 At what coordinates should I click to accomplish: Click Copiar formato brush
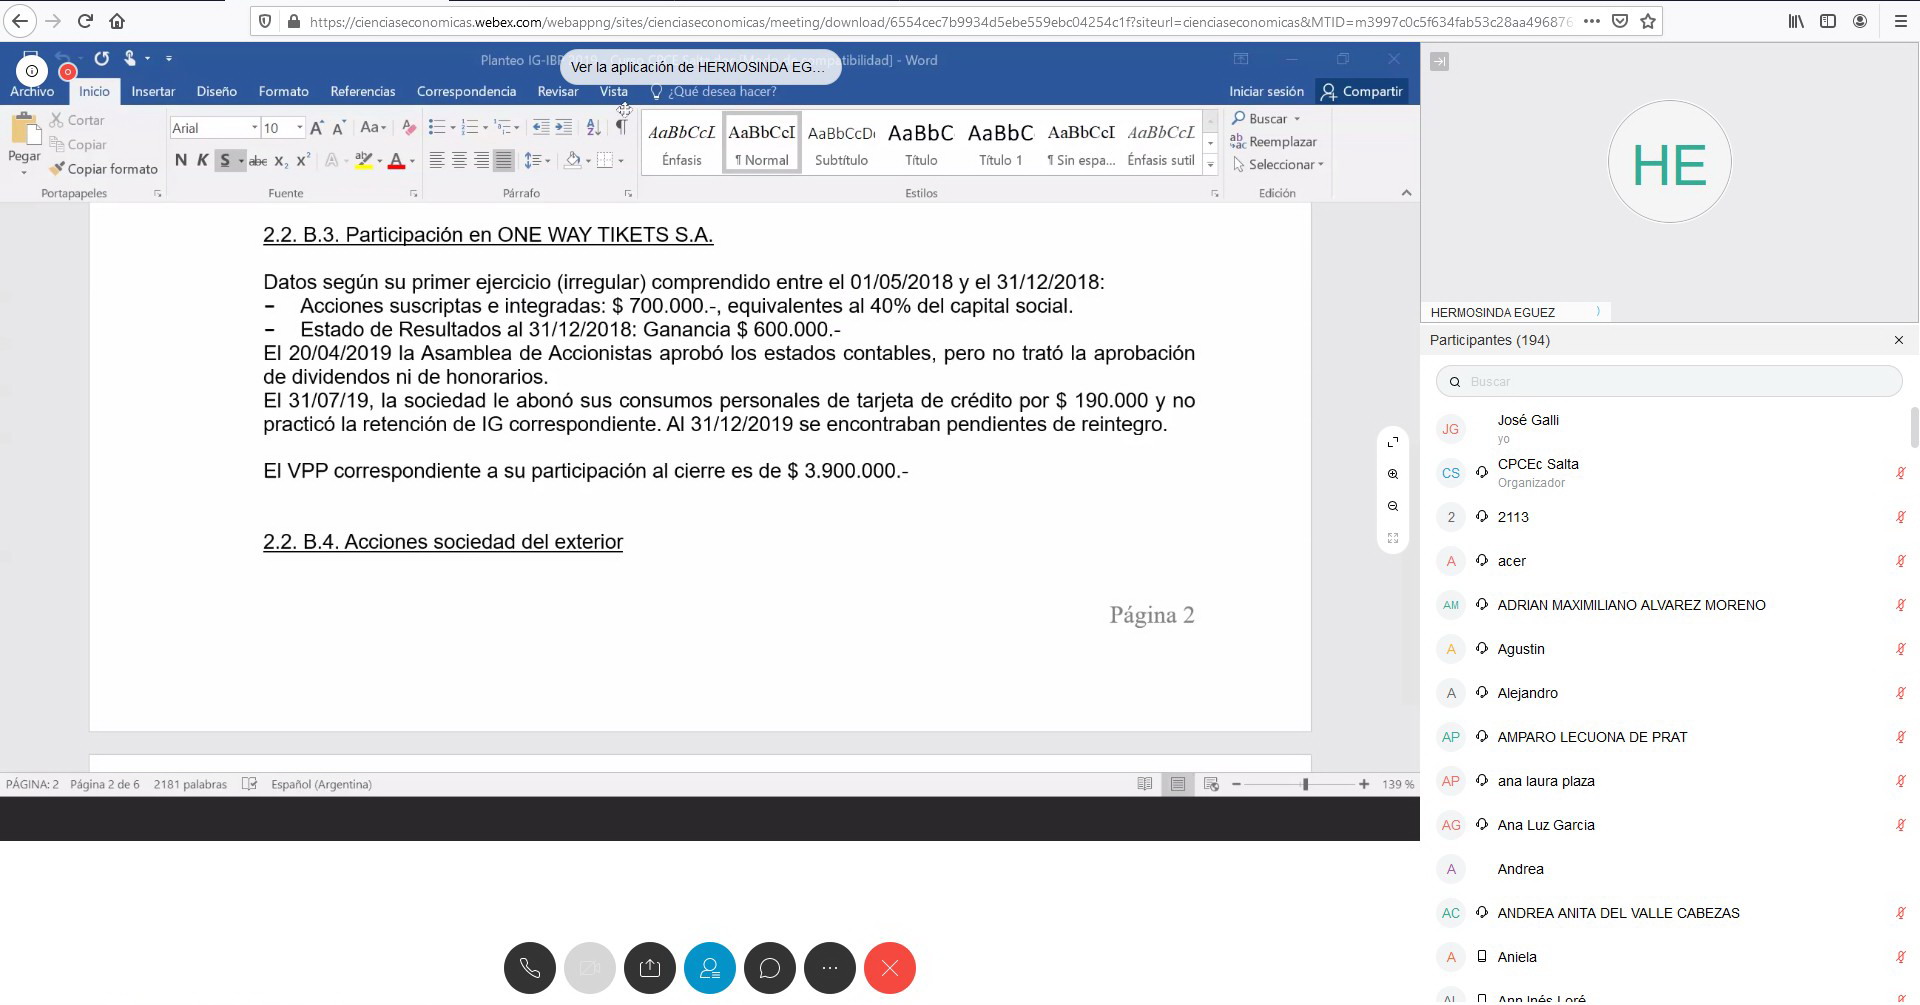[105, 169]
